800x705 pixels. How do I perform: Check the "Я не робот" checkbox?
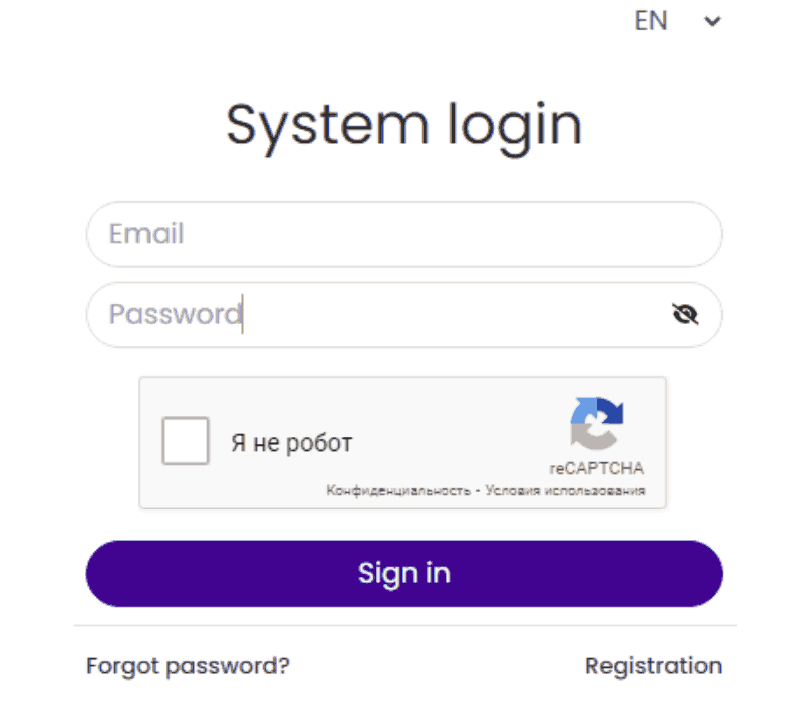(186, 441)
